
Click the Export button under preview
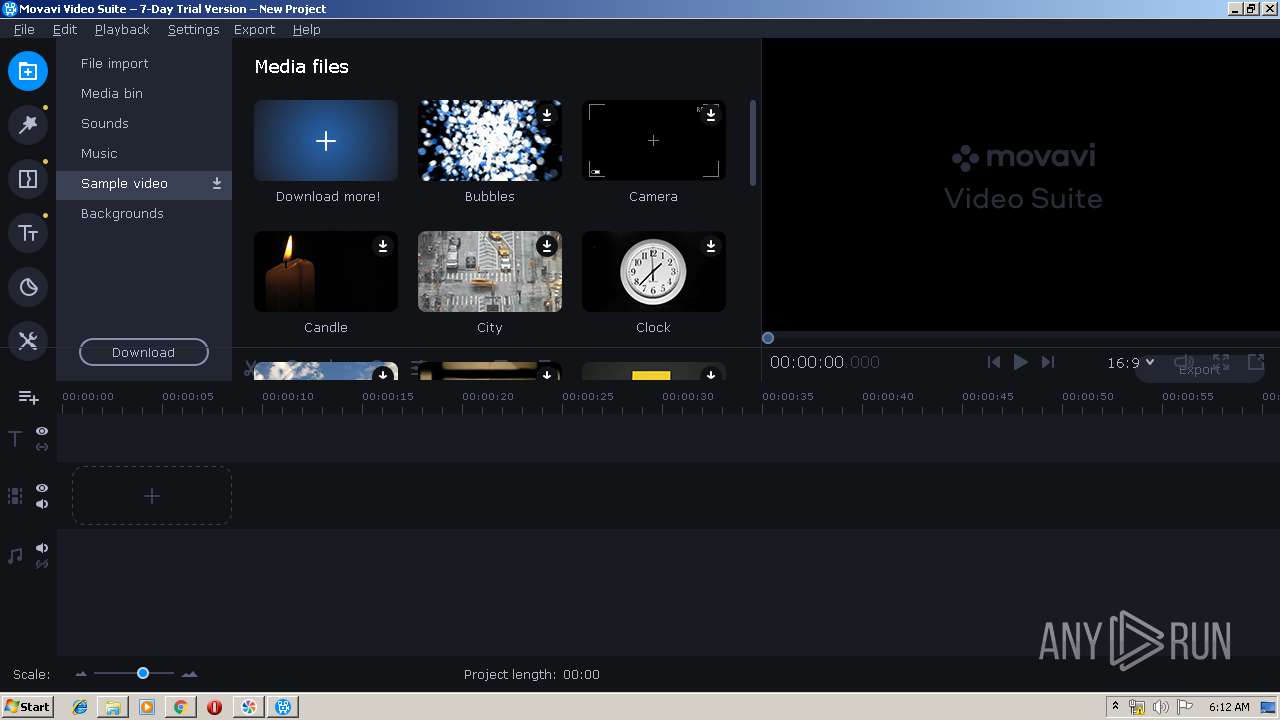click(x=1199, y=370)
